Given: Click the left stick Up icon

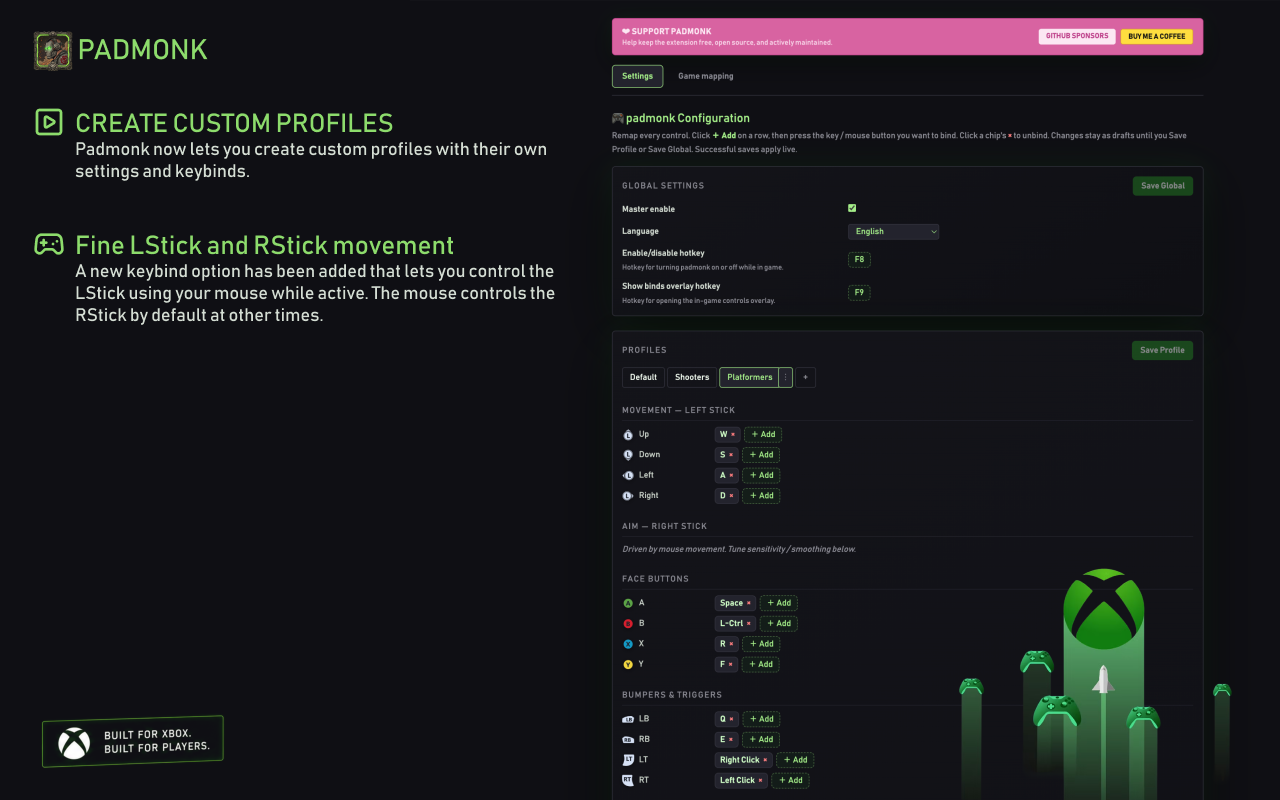Looking at the screenshot, I should pos(628,435).
